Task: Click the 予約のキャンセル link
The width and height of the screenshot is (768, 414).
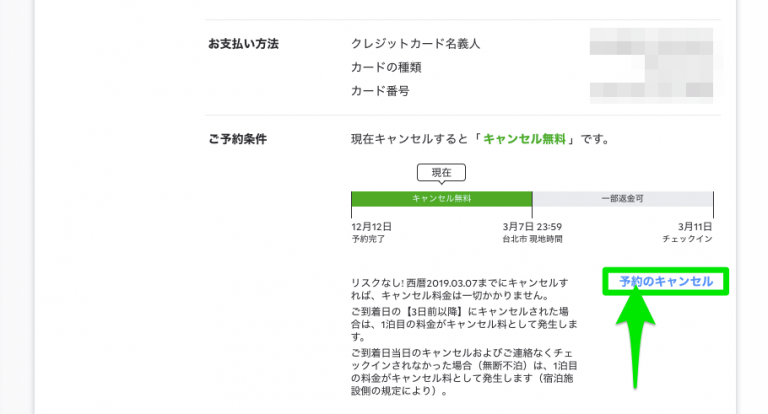Action: point(666,282)
